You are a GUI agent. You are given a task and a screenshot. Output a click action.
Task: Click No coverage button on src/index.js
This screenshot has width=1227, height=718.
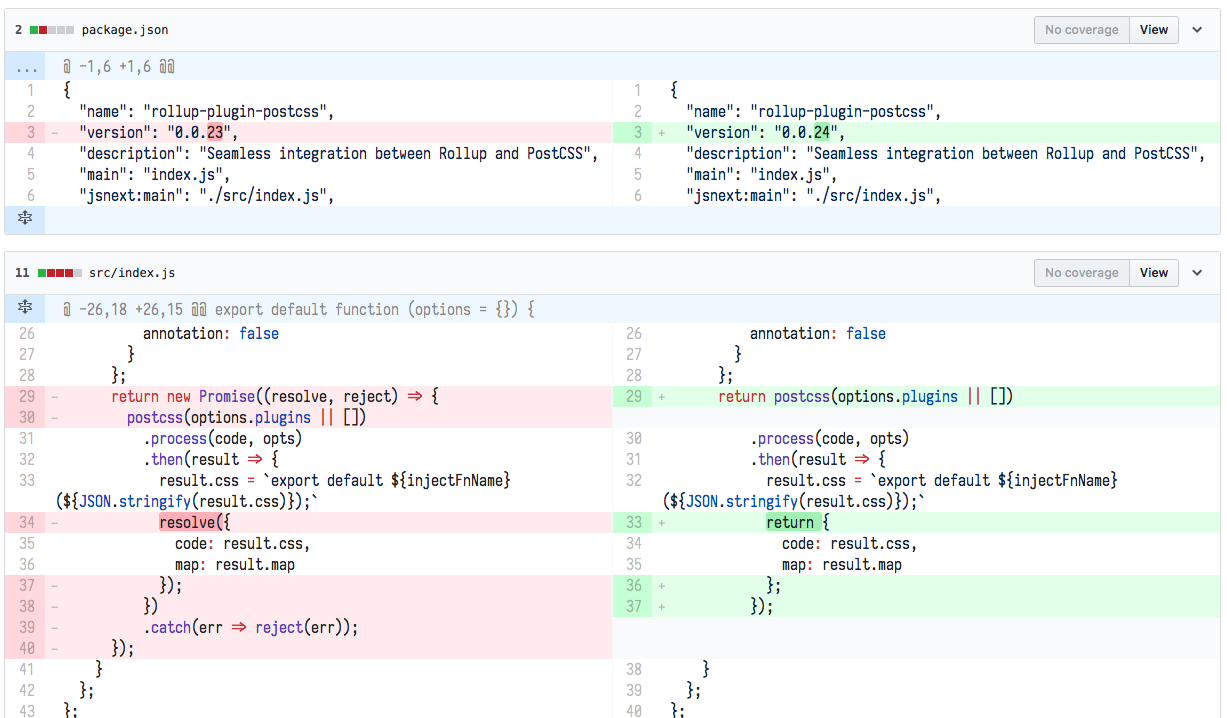tap(1081, 273)
